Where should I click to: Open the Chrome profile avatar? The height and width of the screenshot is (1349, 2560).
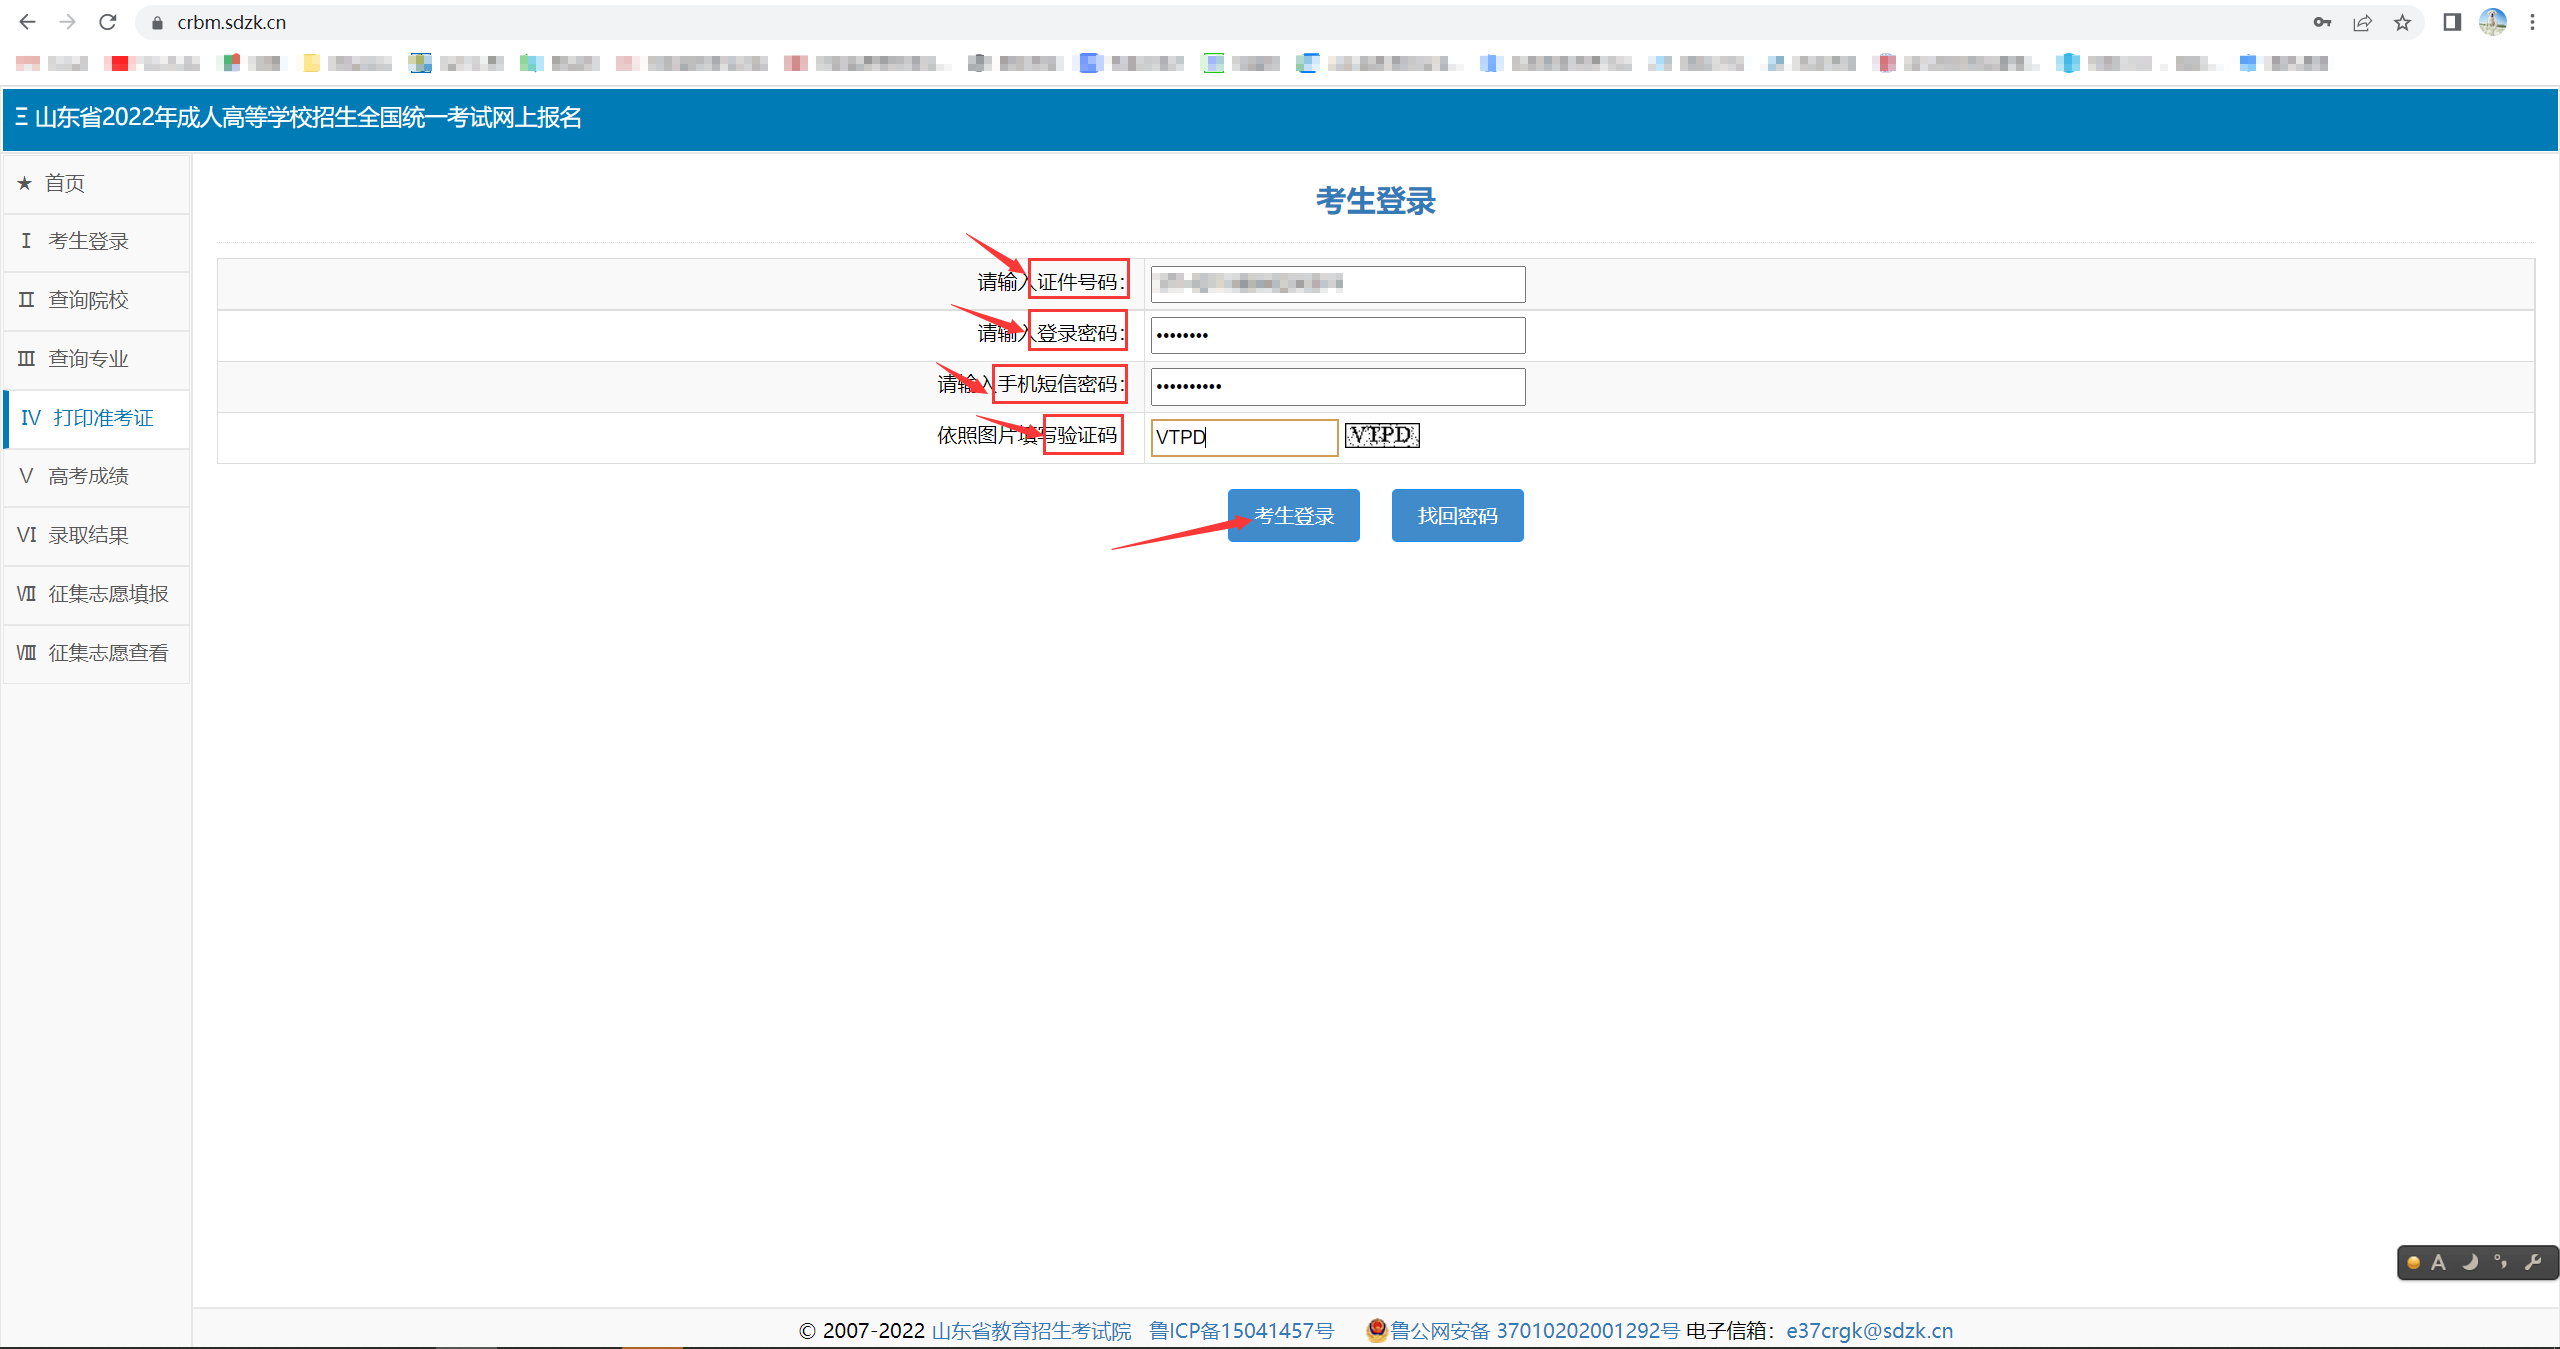(x=2492, y=22)
